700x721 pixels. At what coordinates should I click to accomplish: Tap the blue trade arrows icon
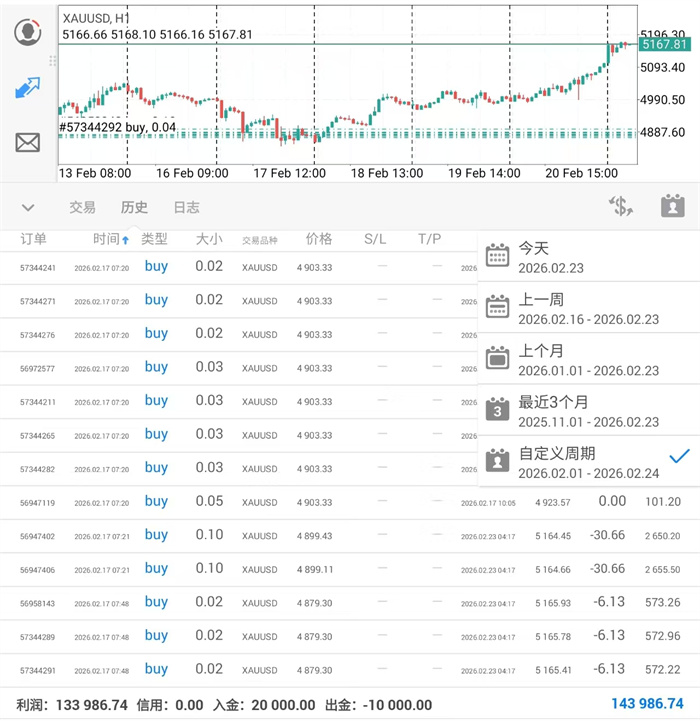[28, 88]
